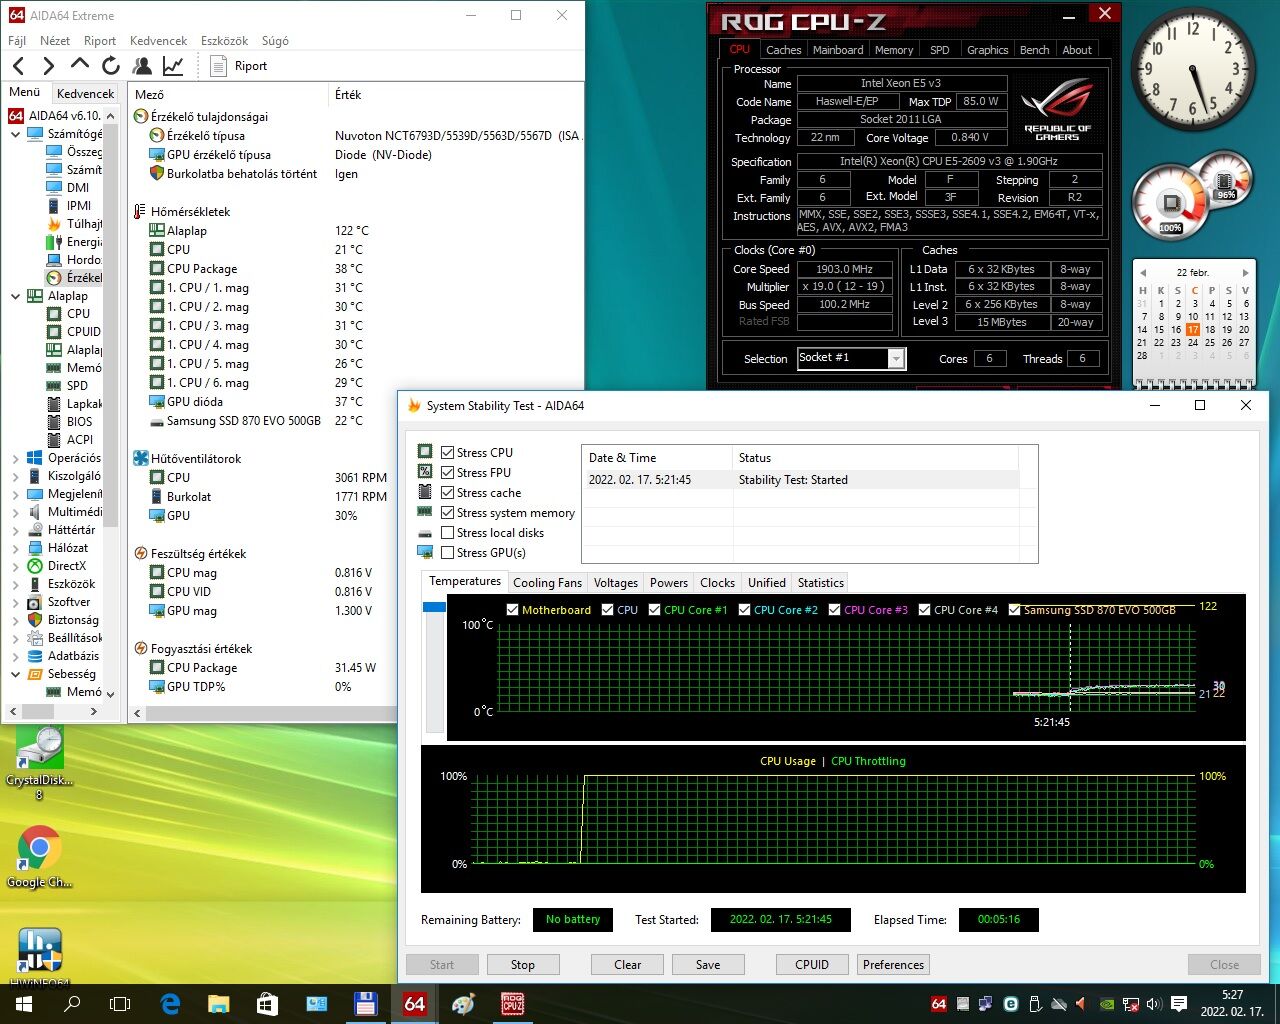Select the Érzékelő tree item

coord(75,277)
